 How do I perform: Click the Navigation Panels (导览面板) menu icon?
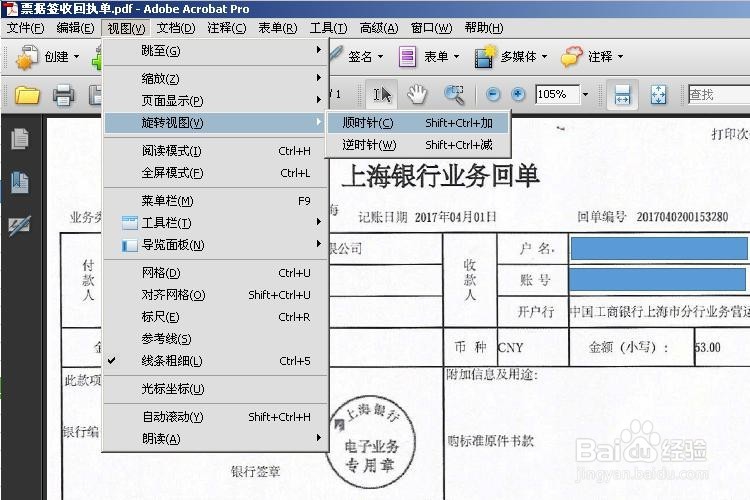[x=130, y=245]
